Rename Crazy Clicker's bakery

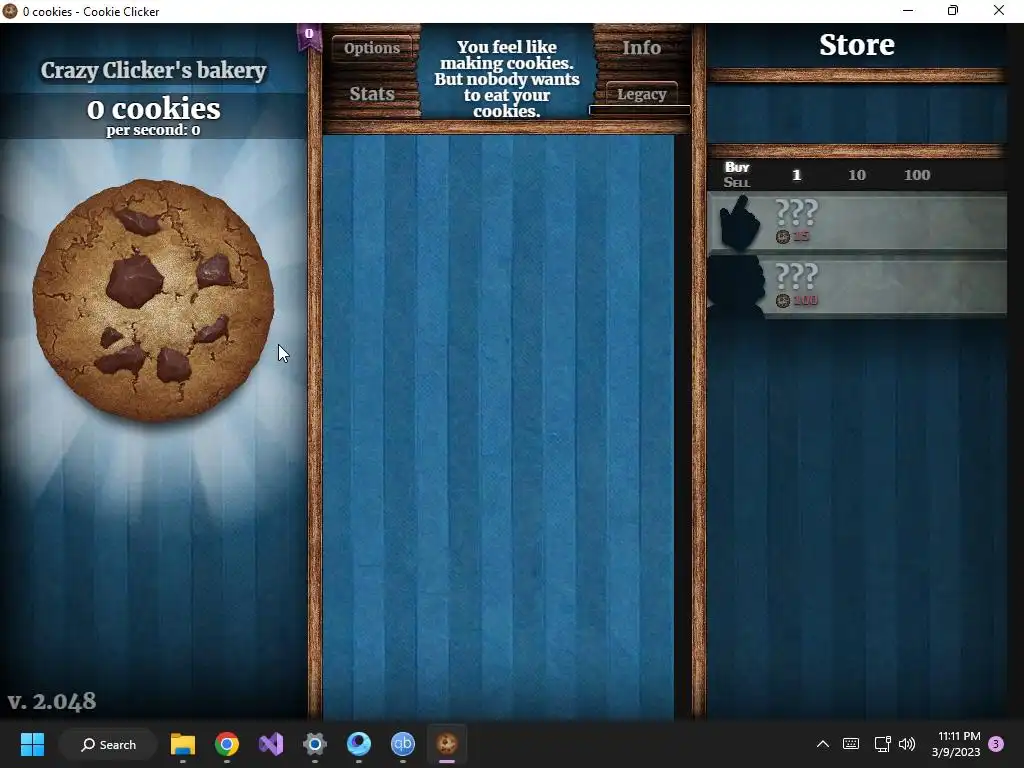point(153,71)
